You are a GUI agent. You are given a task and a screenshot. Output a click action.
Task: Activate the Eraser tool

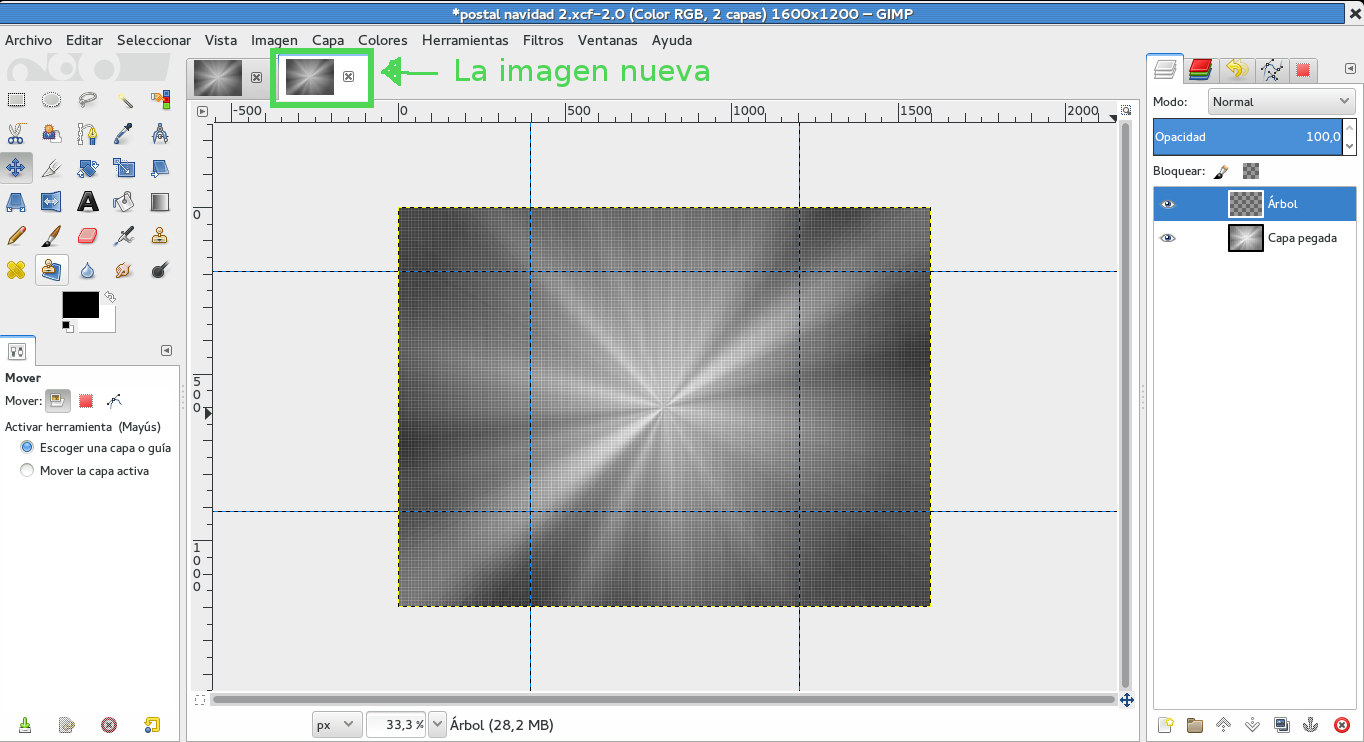pyautogui.click(x=87, y=235)
